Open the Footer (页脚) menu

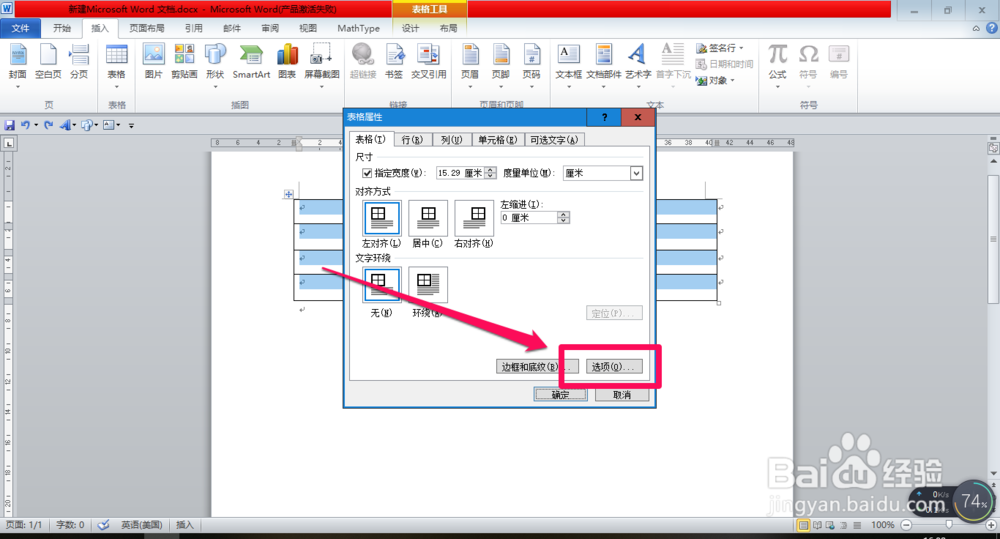tap(501, 63)
